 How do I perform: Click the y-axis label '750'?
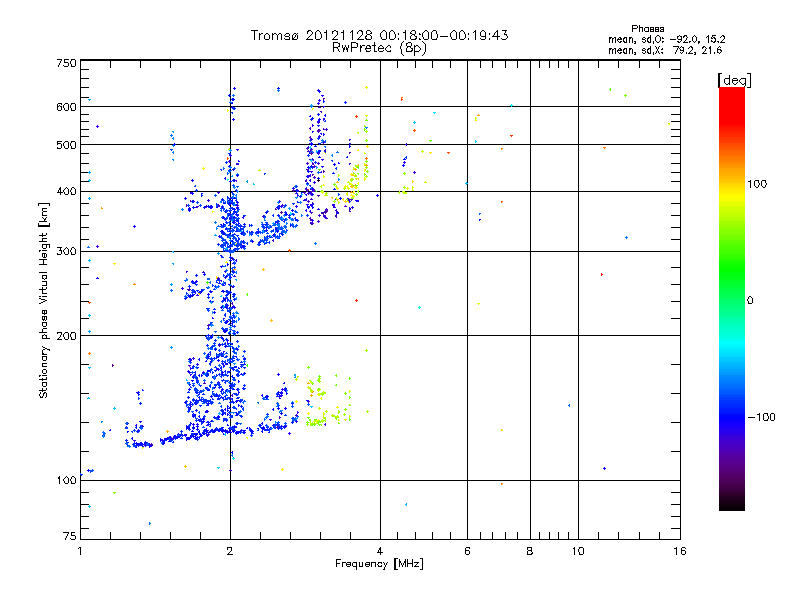(66, 63)
